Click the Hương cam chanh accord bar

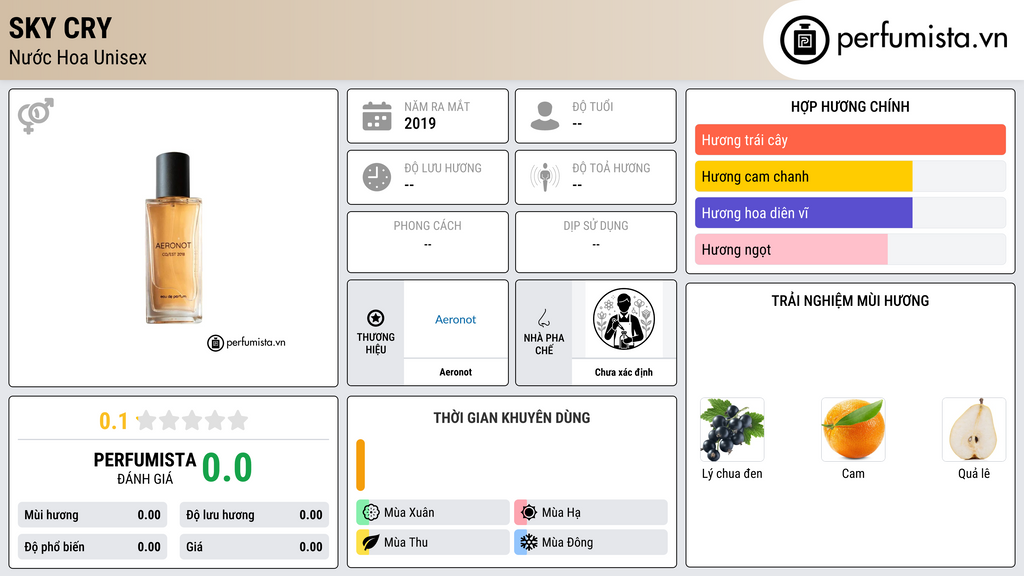click(x=850, y=176)
